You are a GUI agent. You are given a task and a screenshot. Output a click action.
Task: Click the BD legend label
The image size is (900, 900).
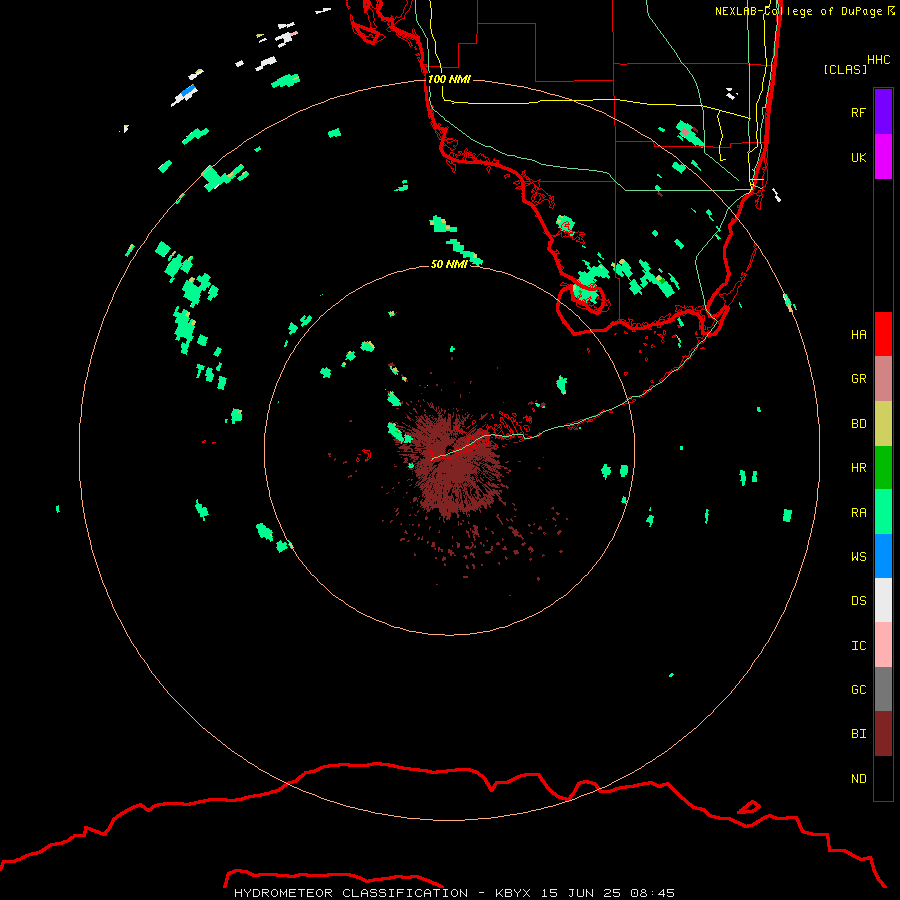pyautogui.click(x=858, y=424)
